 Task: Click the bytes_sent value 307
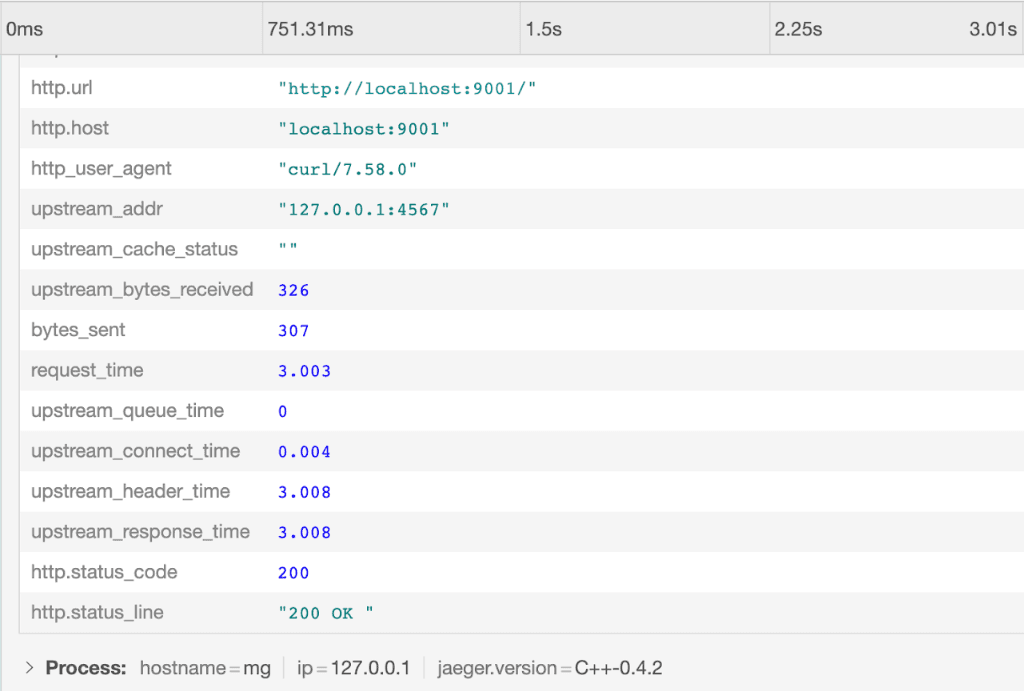(294, 331)
